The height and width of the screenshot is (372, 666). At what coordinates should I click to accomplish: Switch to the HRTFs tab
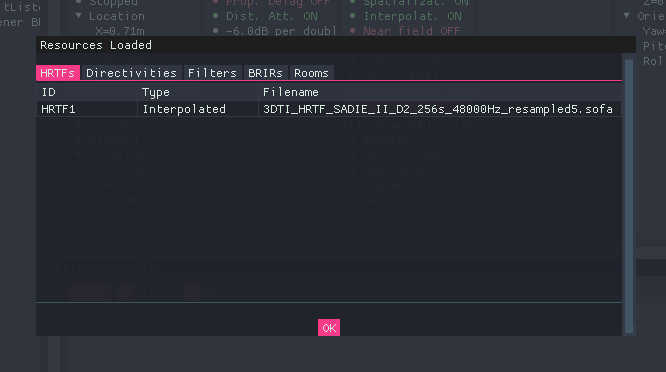[58, 73]
